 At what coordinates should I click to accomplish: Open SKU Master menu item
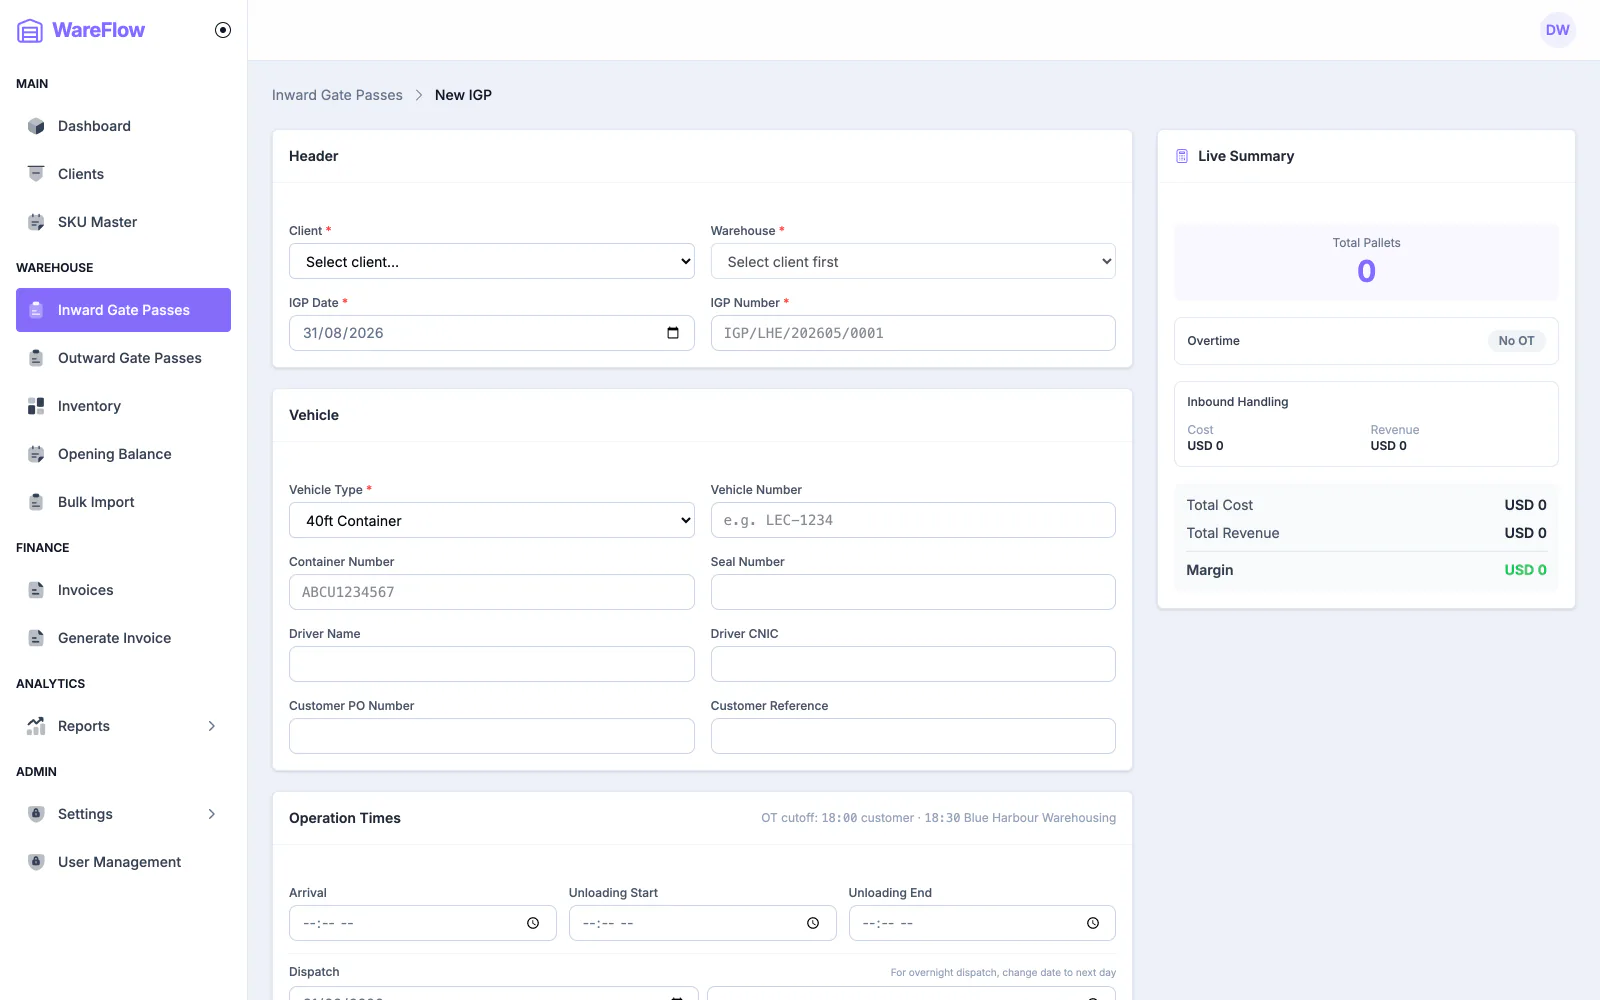(x=124, y=222)
